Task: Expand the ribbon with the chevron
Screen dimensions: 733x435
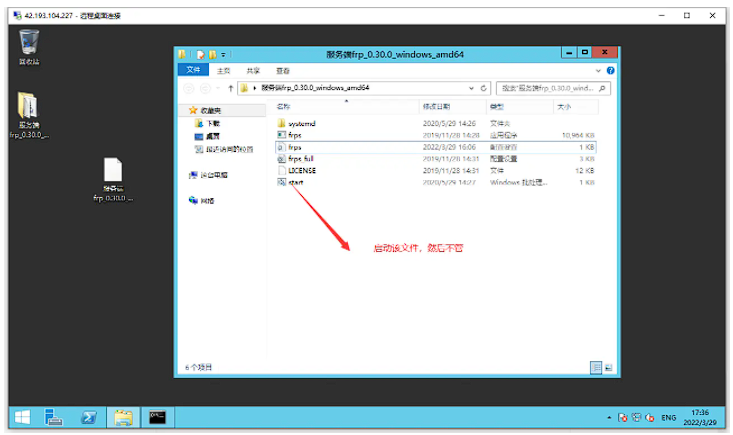Action: click(600, 71)
